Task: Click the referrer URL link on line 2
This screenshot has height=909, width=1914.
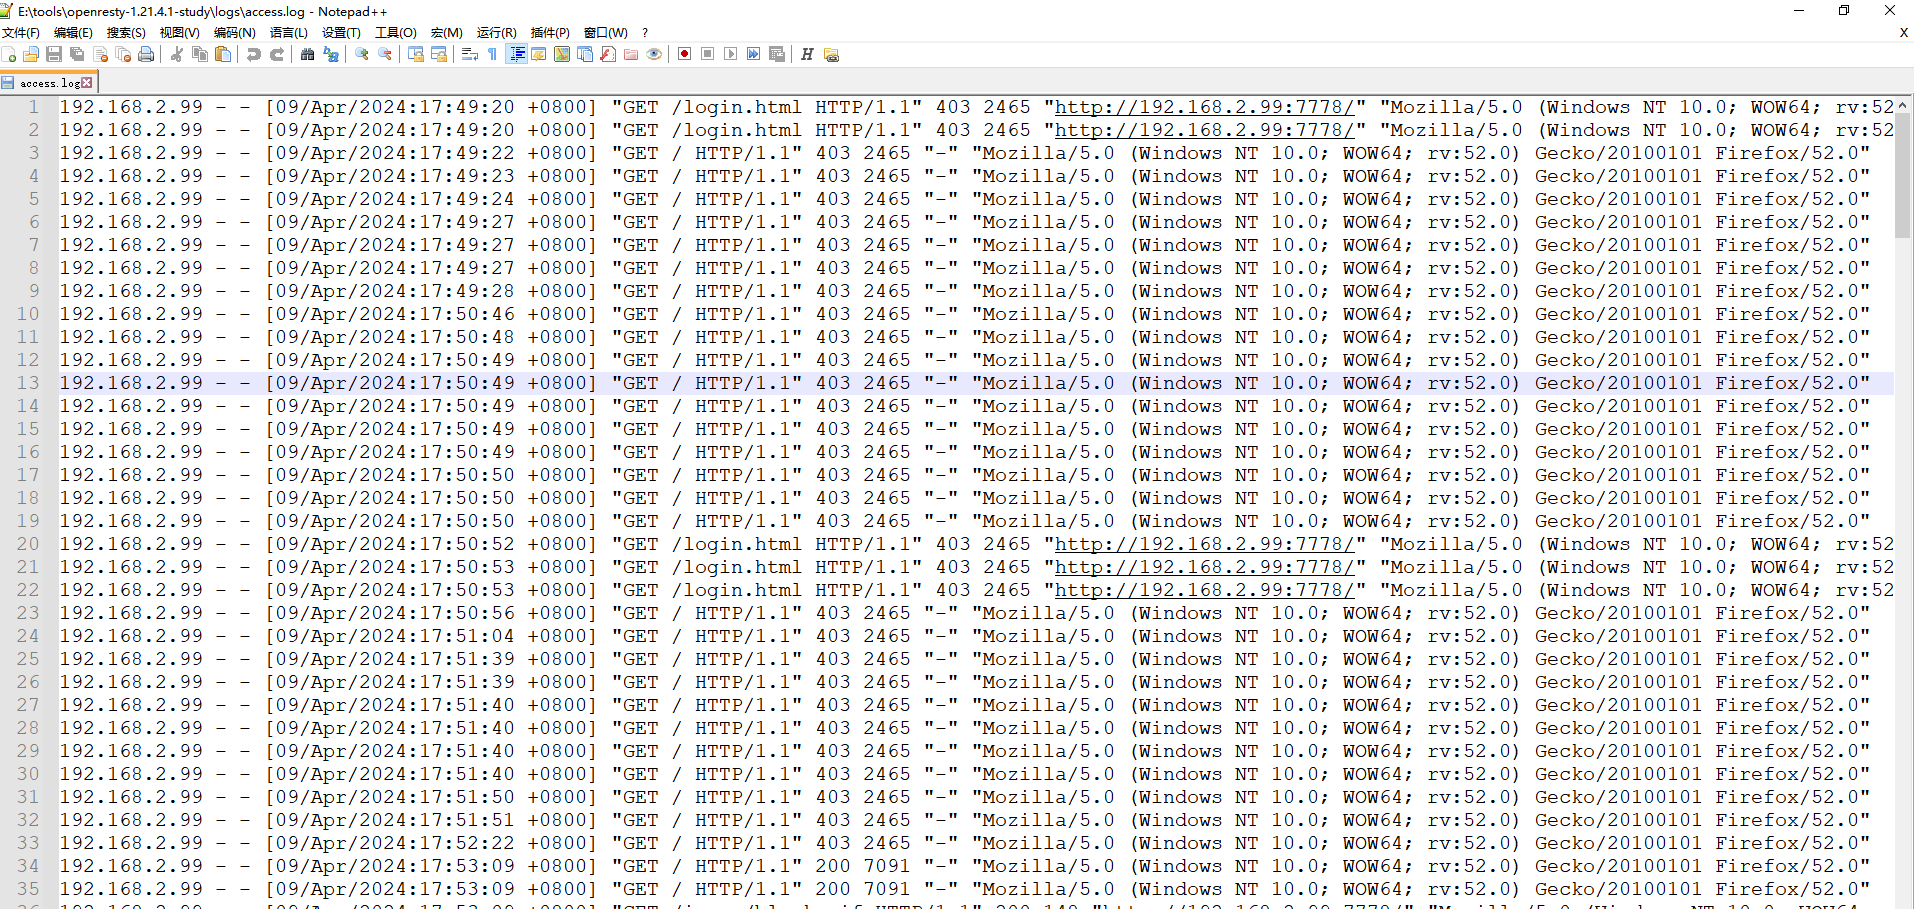Action: [x=1204, y=130]
